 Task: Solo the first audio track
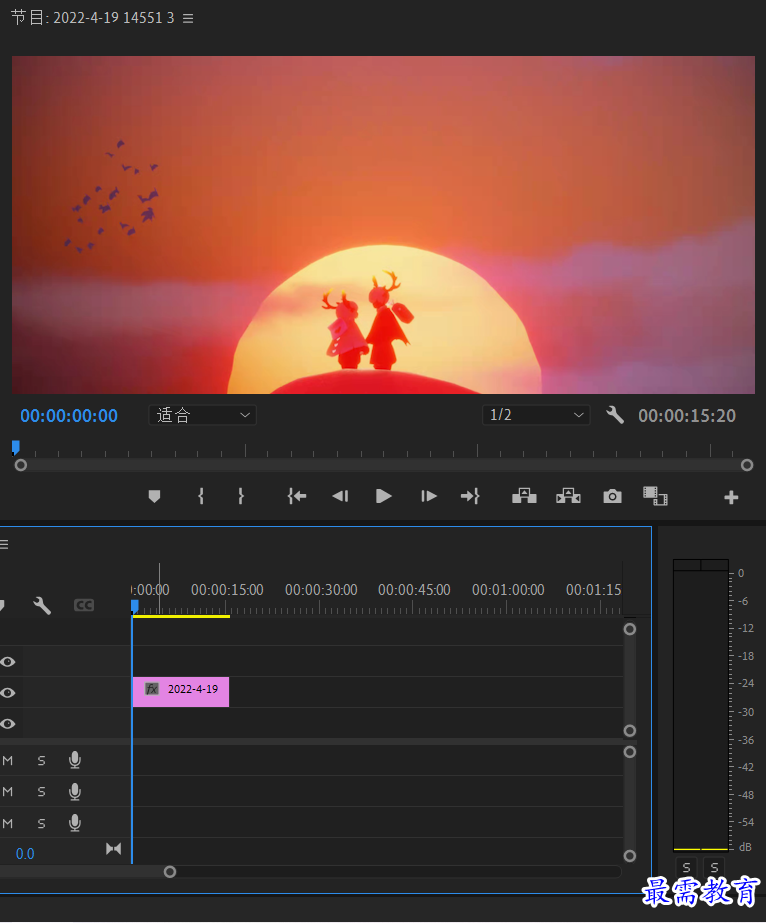click(41, 761)
